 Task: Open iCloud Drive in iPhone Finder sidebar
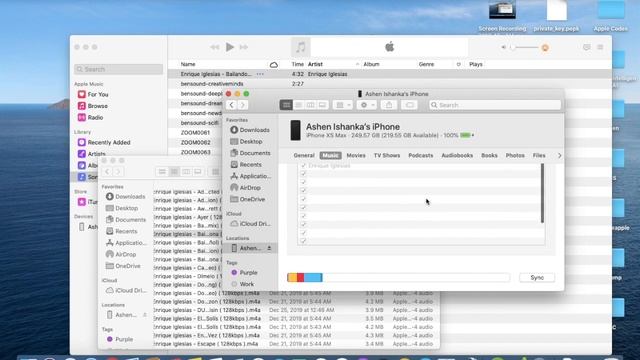tap(250, 224)
